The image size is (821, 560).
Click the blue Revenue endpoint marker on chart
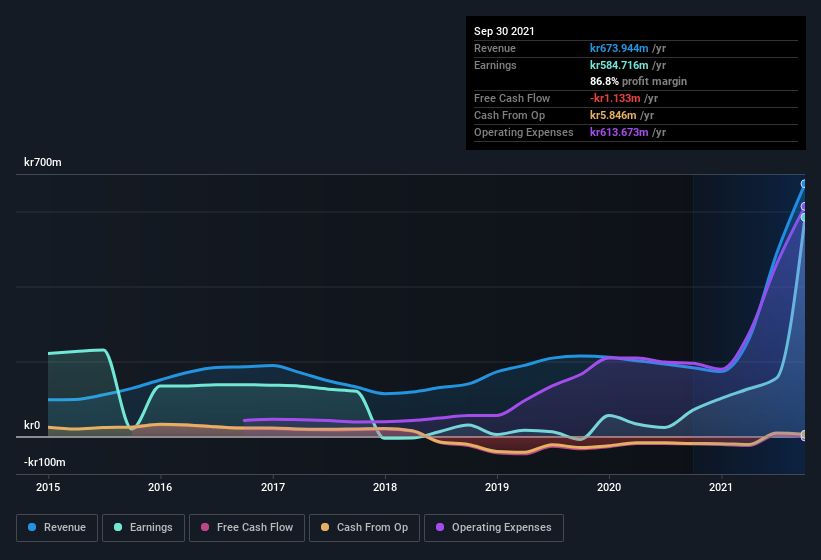pyautogui.click(x=804, y=184)
